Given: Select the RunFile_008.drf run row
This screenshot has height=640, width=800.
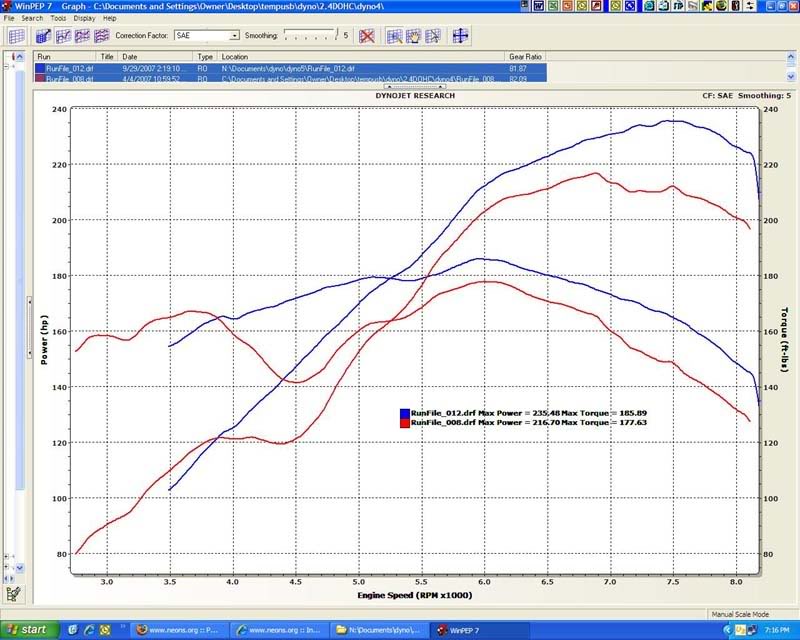Looking at the screenshot, I should pyautogui.click(x=291, y=78).
